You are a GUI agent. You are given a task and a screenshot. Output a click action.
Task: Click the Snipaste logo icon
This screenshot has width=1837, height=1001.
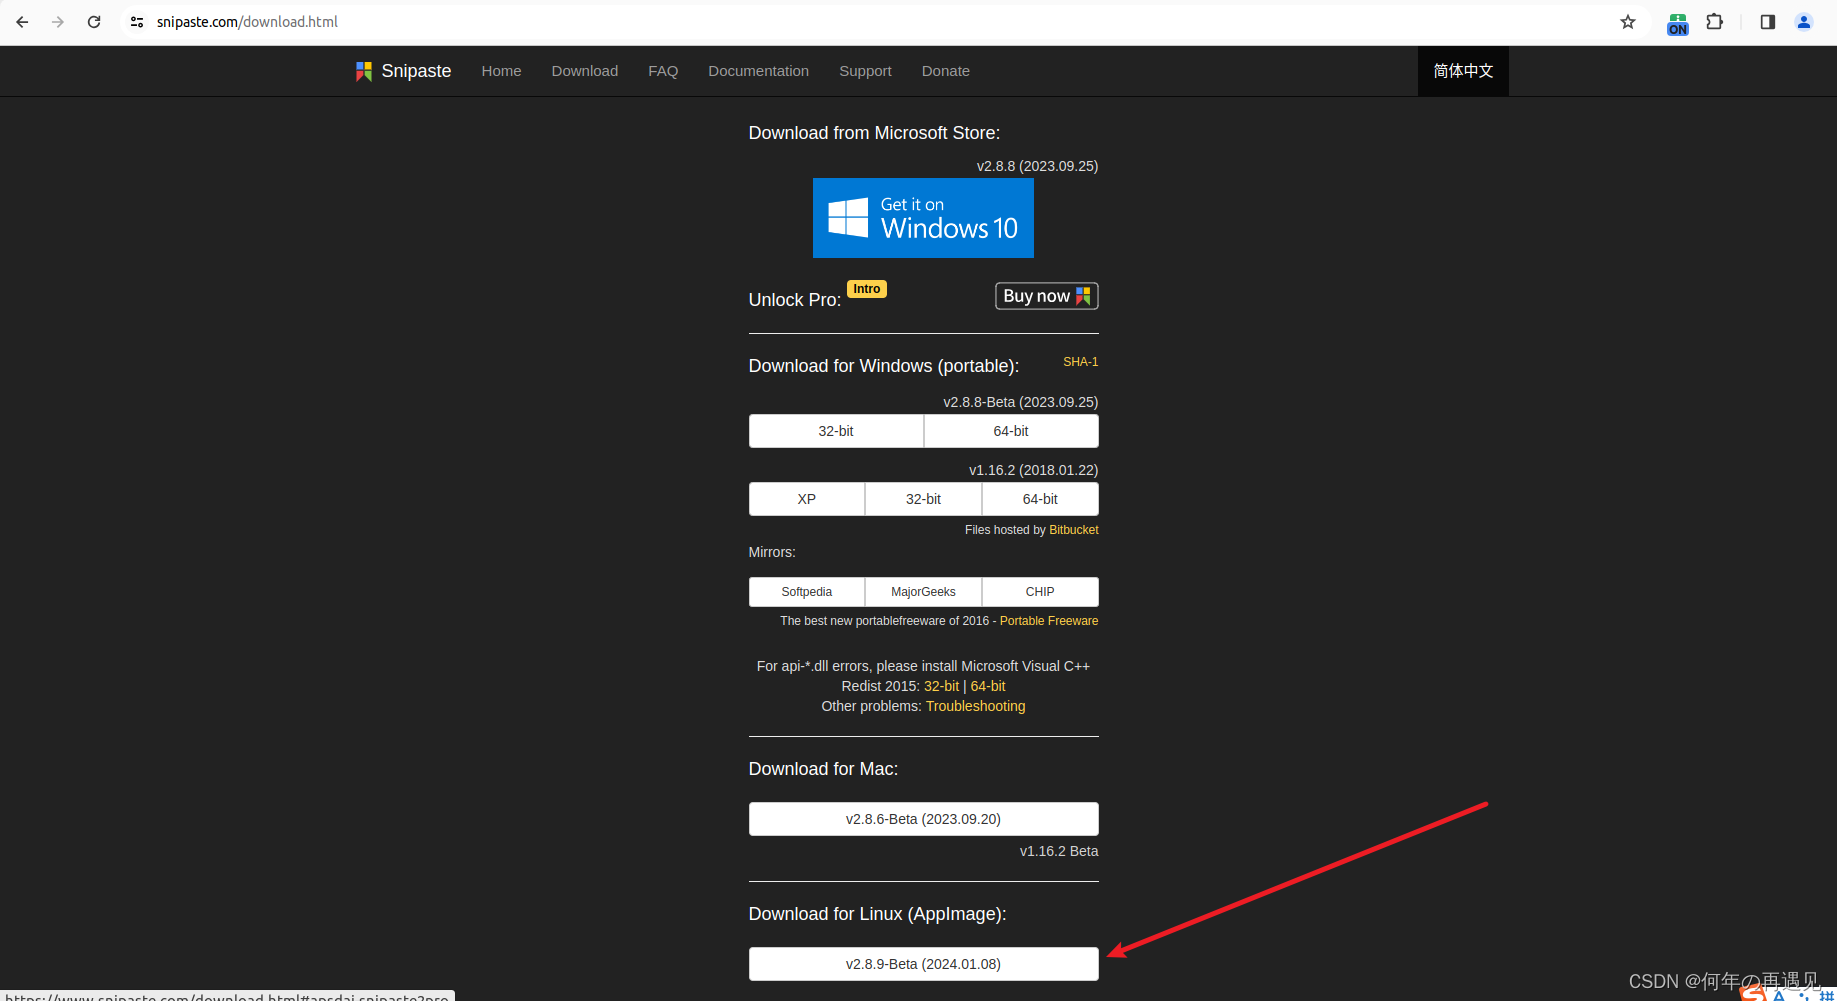[x=364, y=71]
